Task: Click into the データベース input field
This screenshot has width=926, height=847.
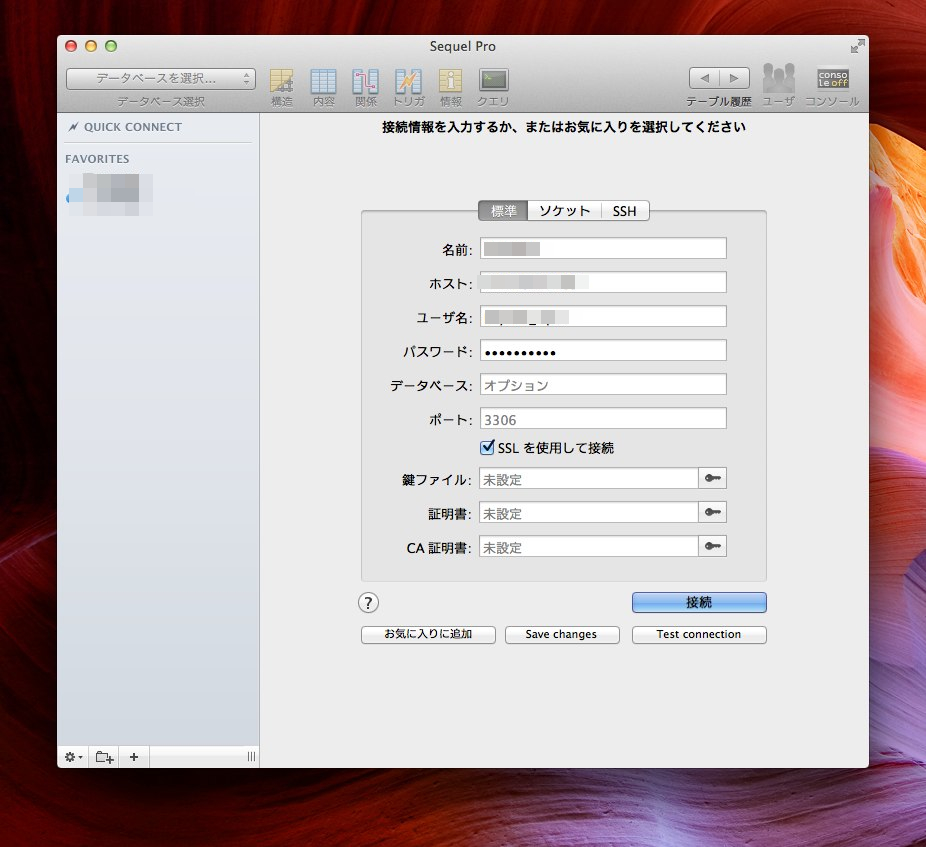Action: [x=602, y=385]
